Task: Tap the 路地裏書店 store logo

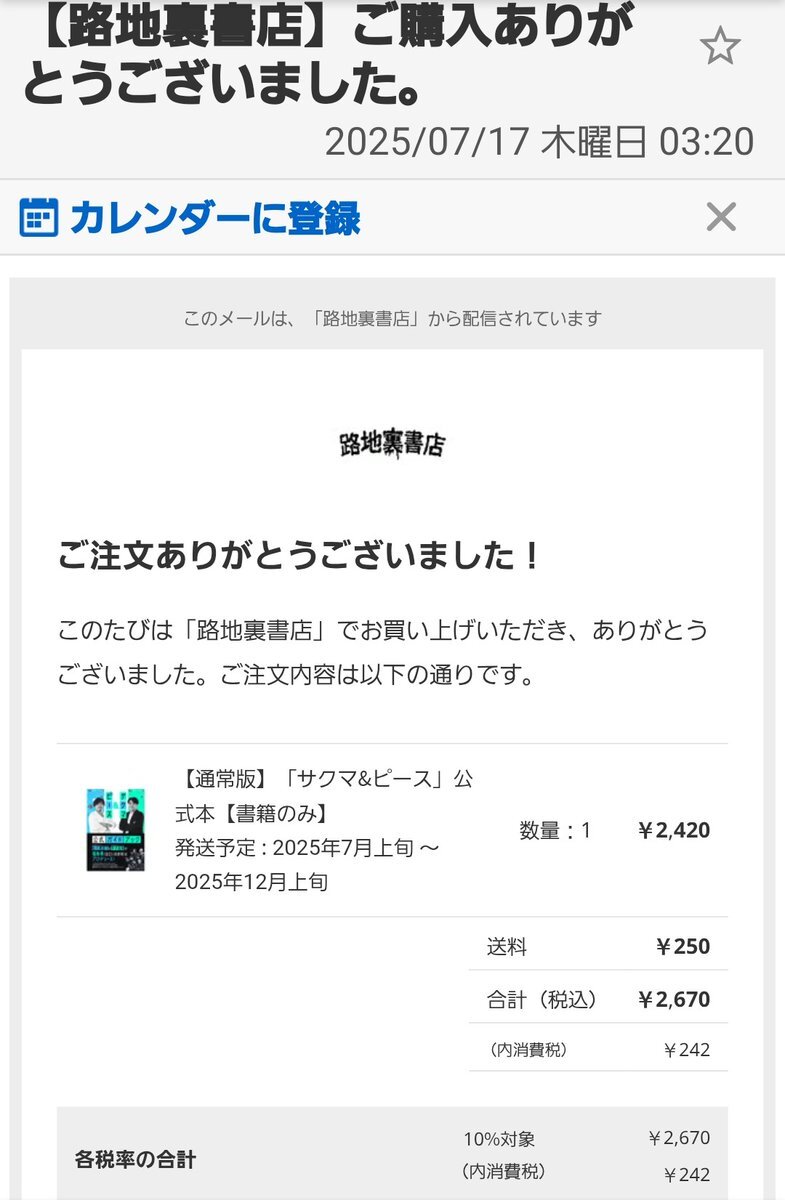Action: (x=392, y=445)
